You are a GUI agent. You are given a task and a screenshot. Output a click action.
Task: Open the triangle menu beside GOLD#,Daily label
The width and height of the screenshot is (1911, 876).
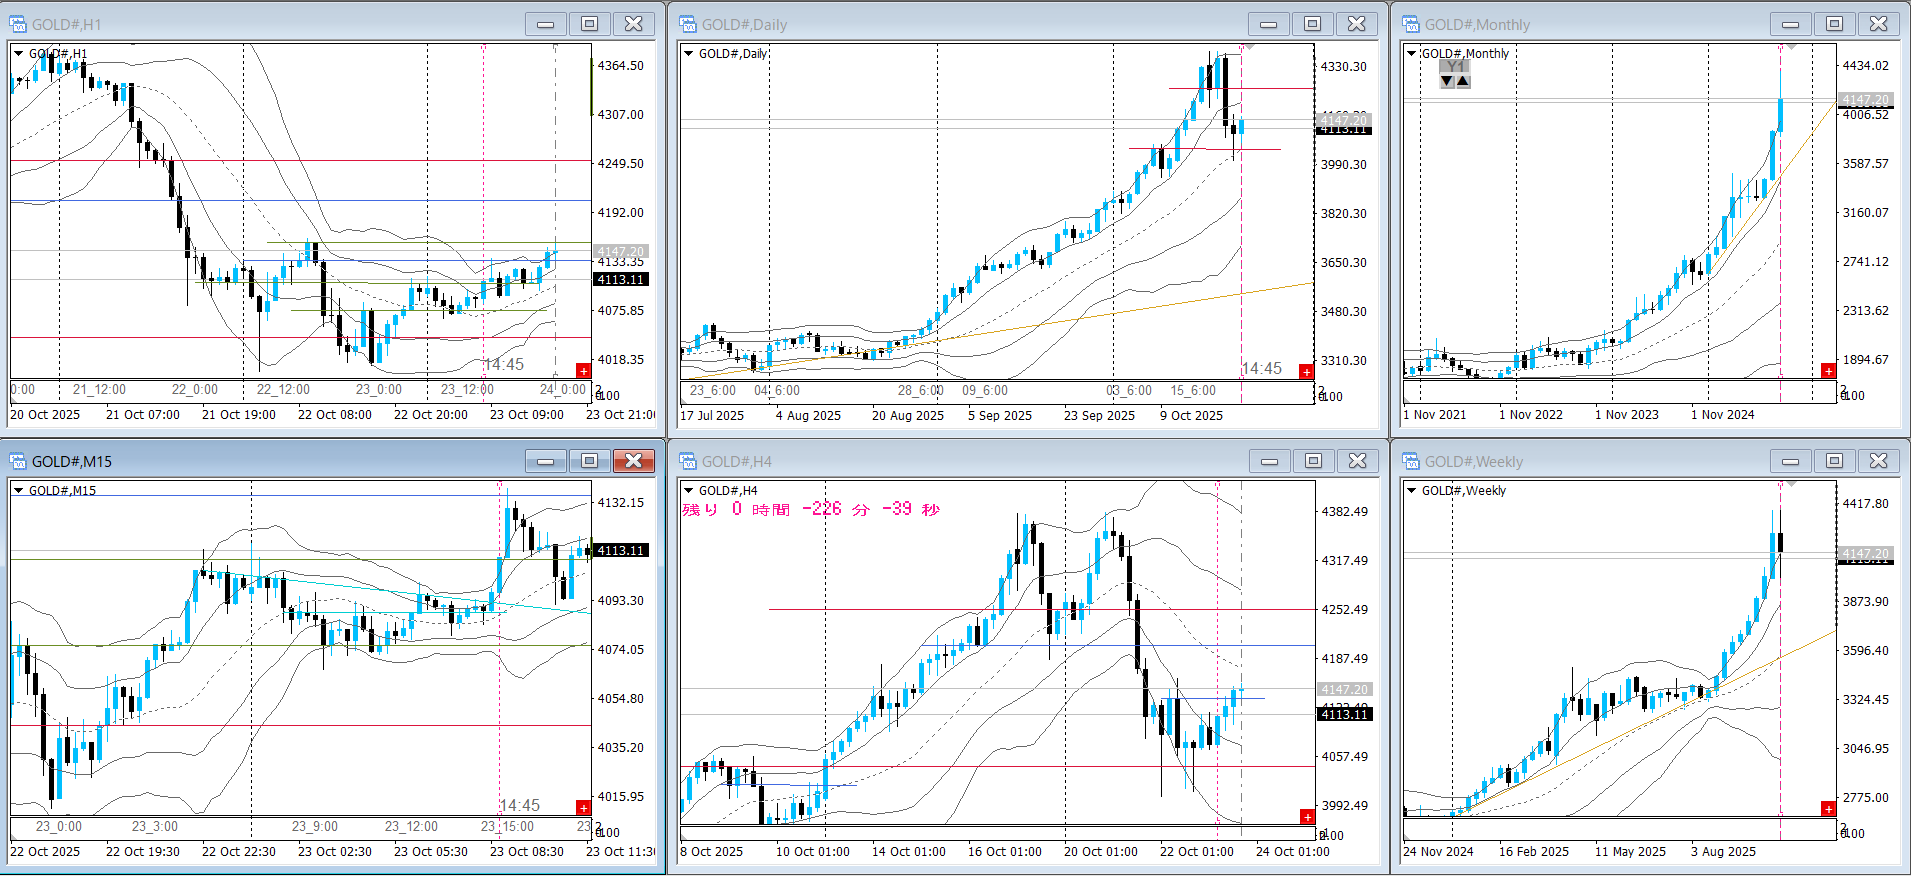[688, 53]
